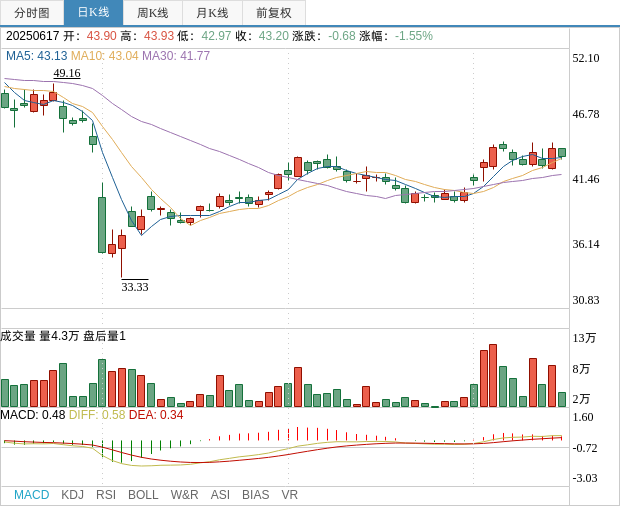Switch to the KDJ indicator

(x=72, y=495)
